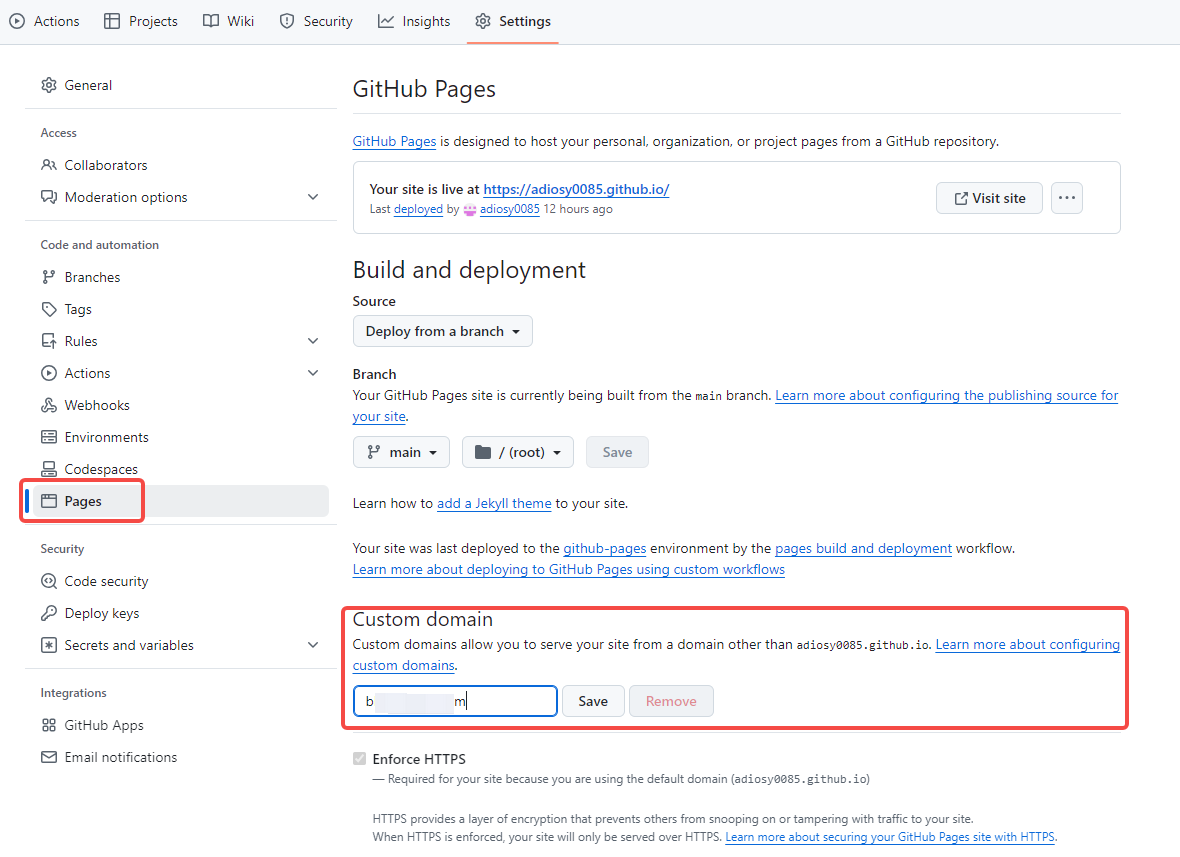Viewport: 1180px width, 857px height.
Task: Open the main branch selector dropdown
Action: tap(401, 452)
